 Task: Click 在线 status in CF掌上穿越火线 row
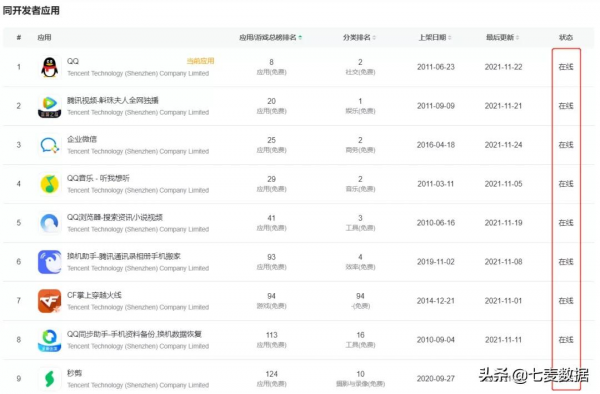click(566, 301)
